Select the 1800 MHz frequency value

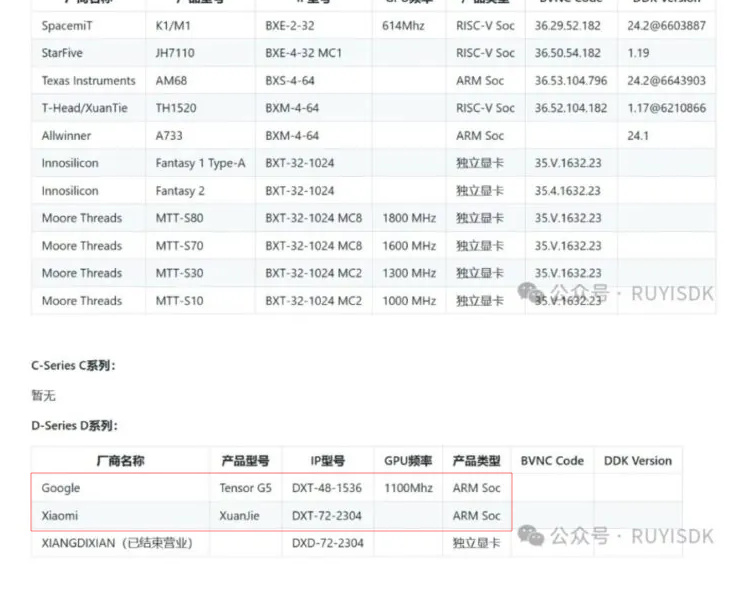point(409,218)
